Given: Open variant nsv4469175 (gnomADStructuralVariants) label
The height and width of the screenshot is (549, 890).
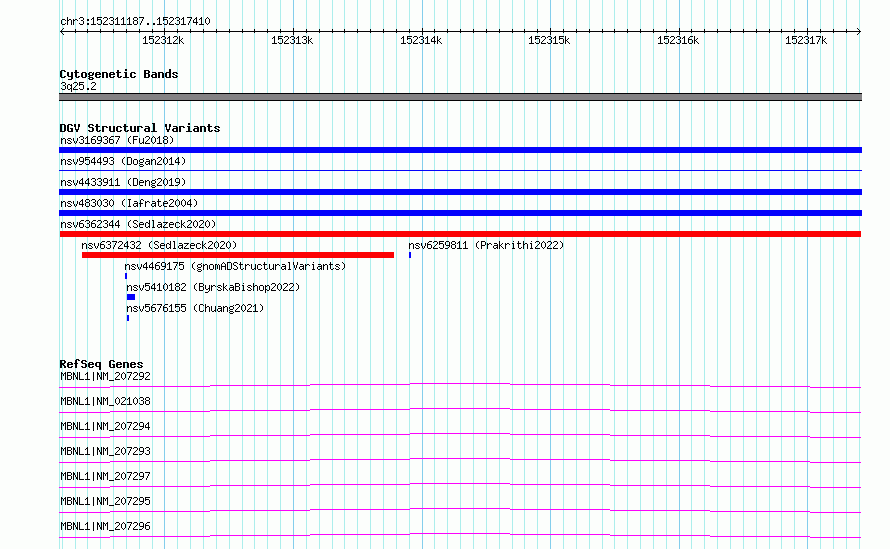Looking at the screenshot, I should [x=235, y=266].
